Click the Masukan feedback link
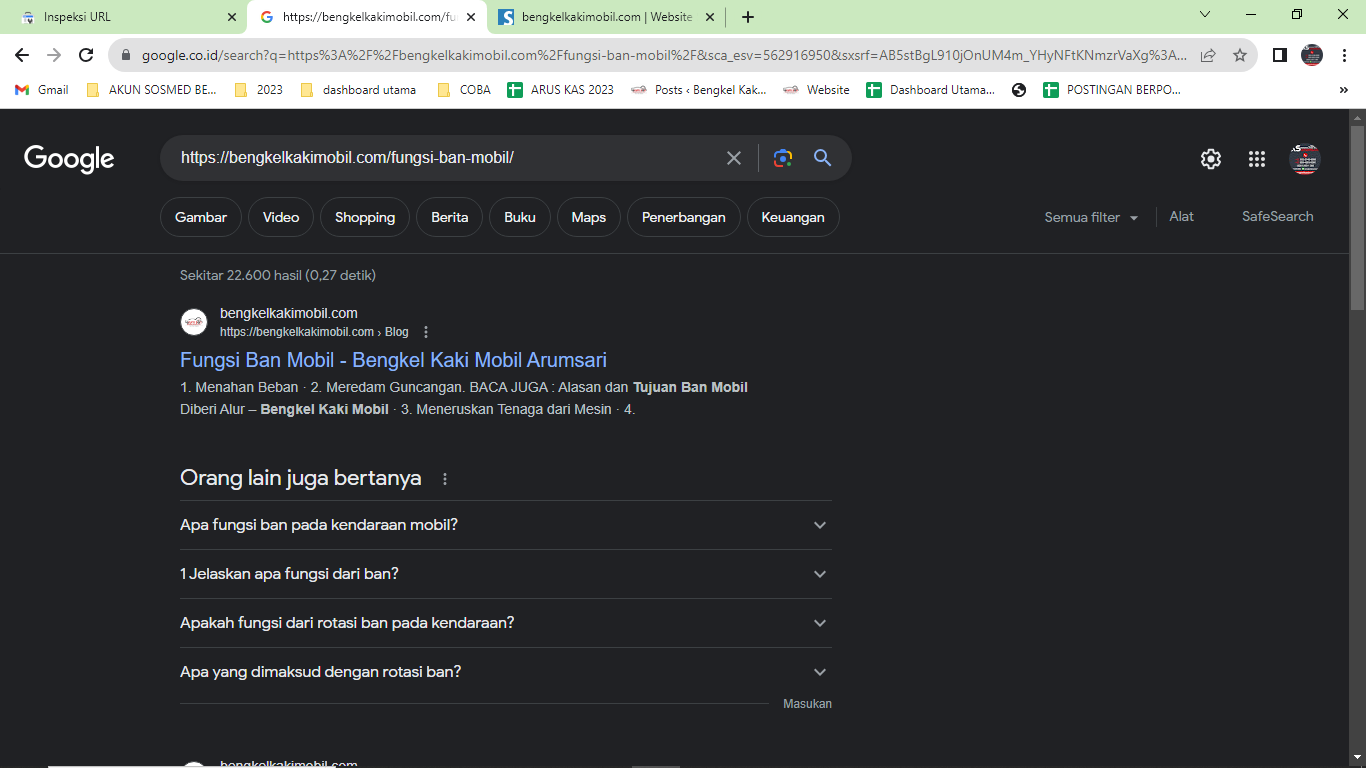This screenshot has height=768, width=1366. [807, 704]
